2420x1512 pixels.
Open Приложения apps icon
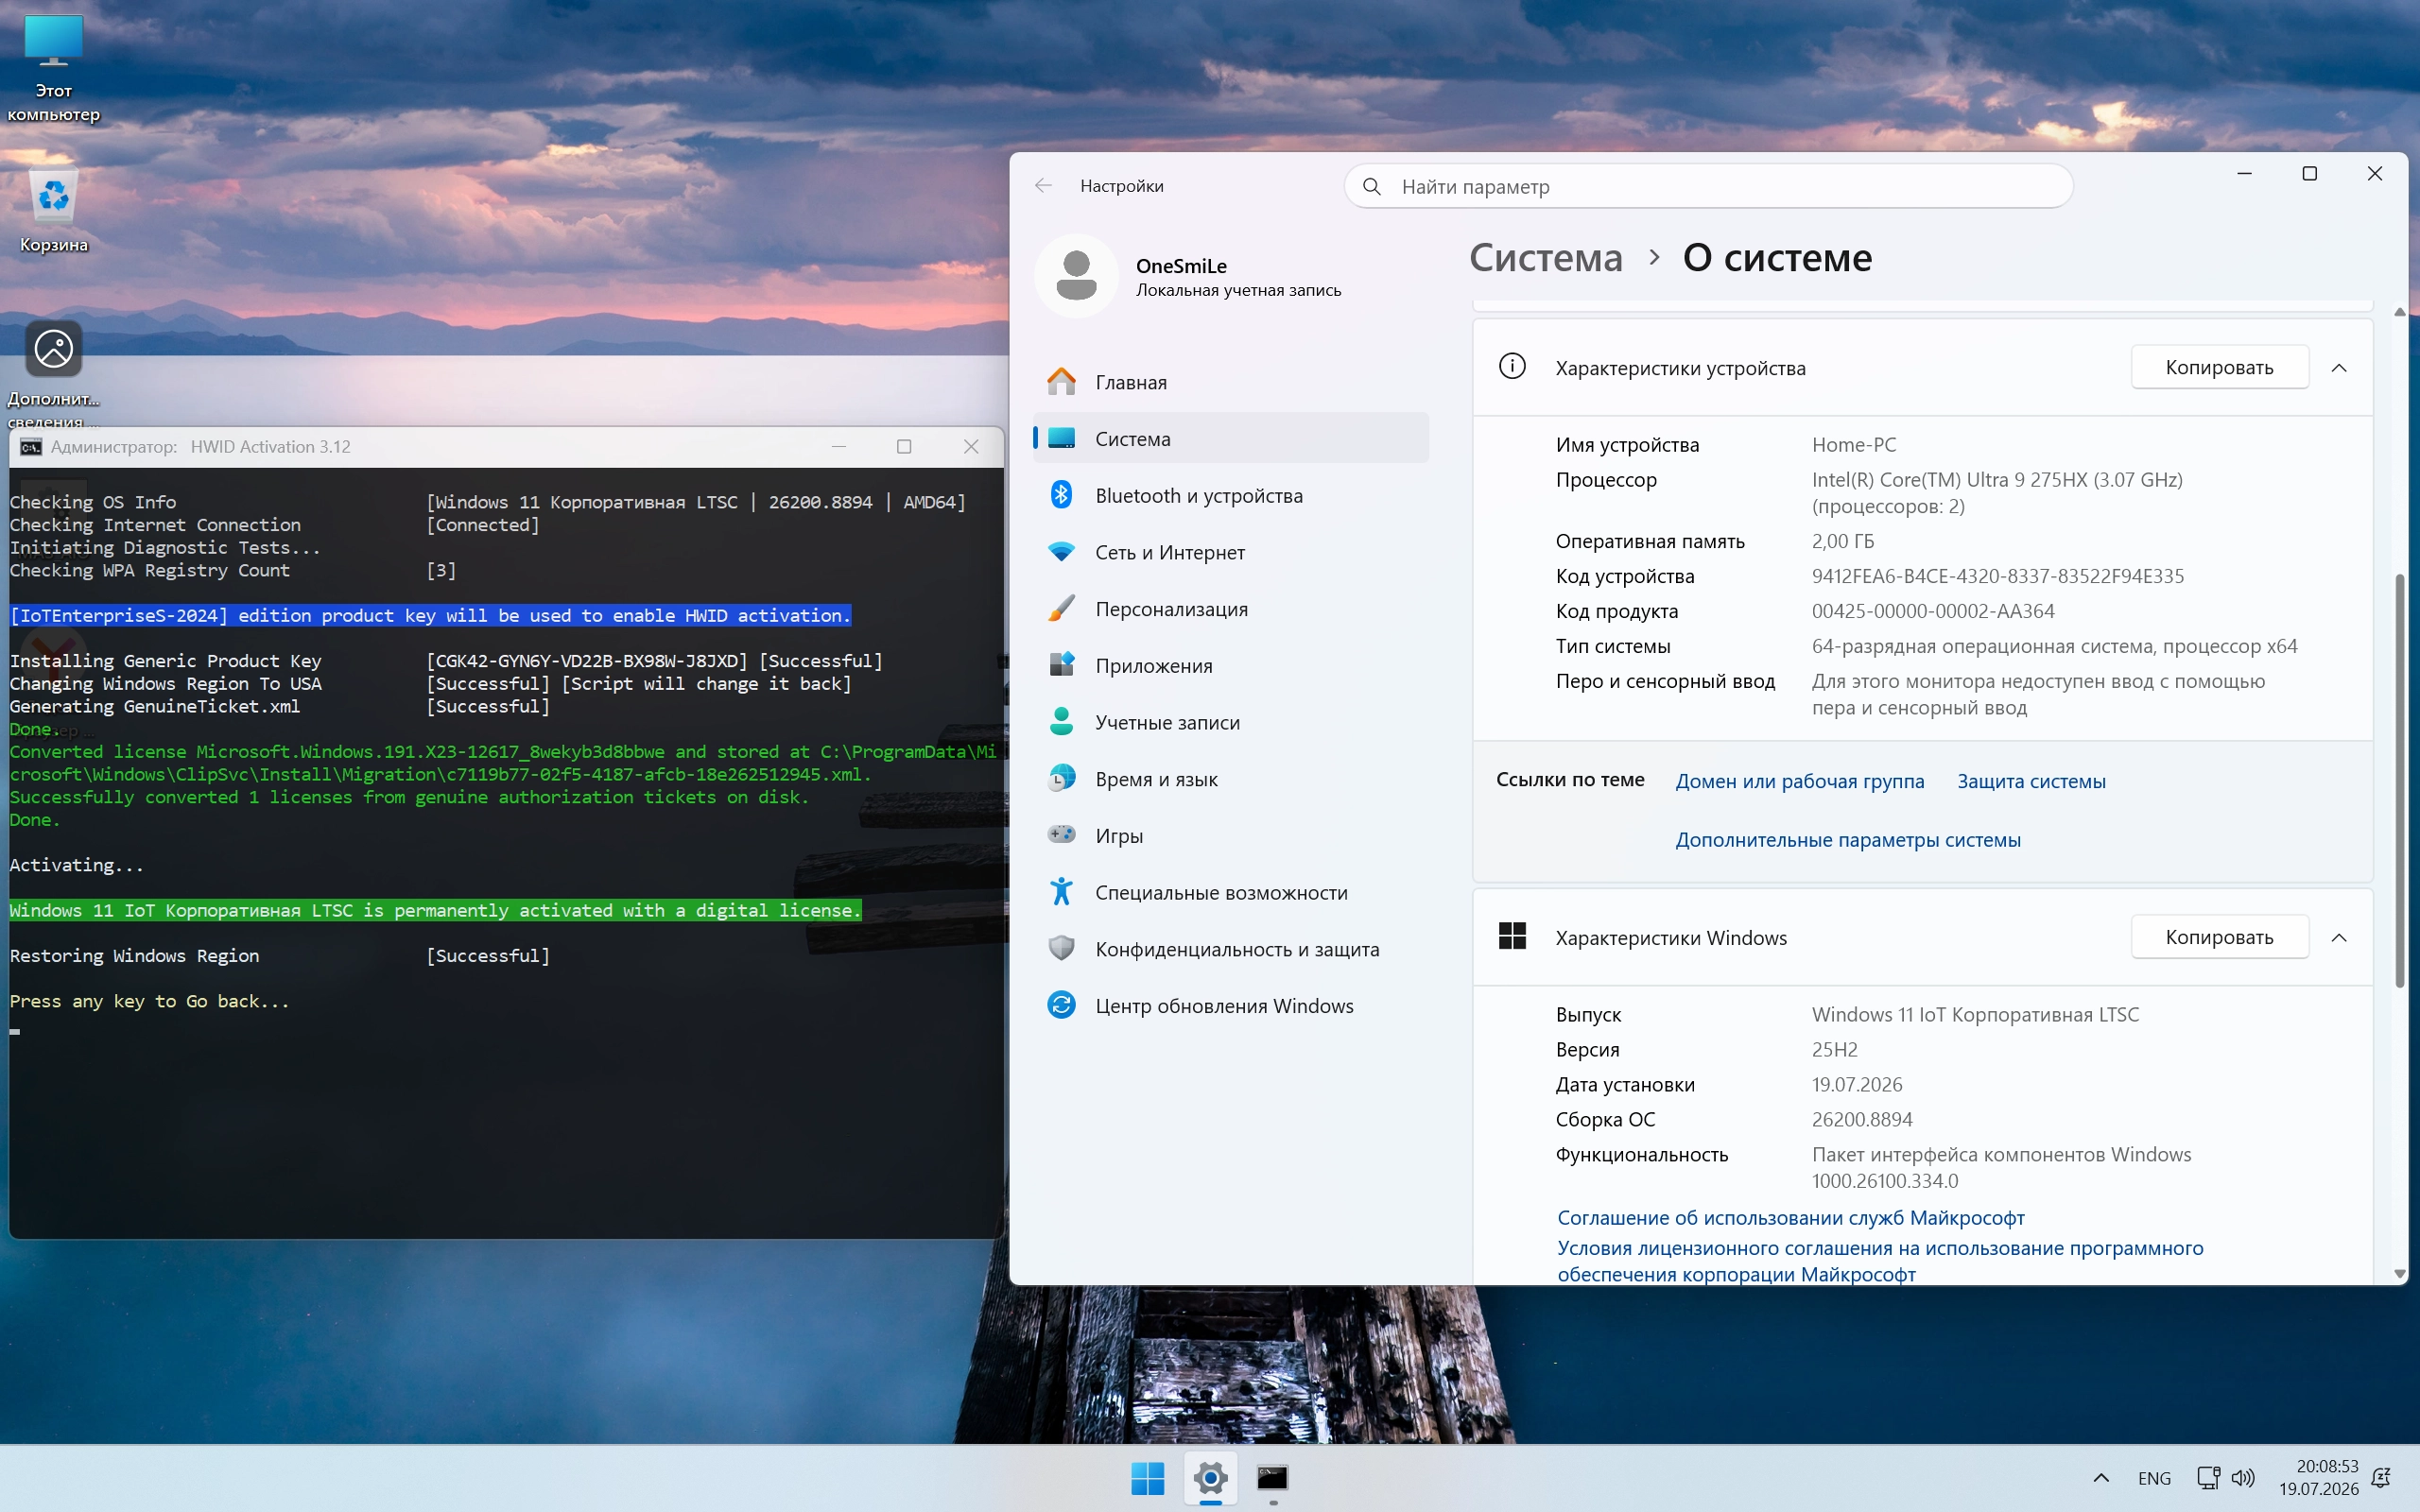point(1061,665)
